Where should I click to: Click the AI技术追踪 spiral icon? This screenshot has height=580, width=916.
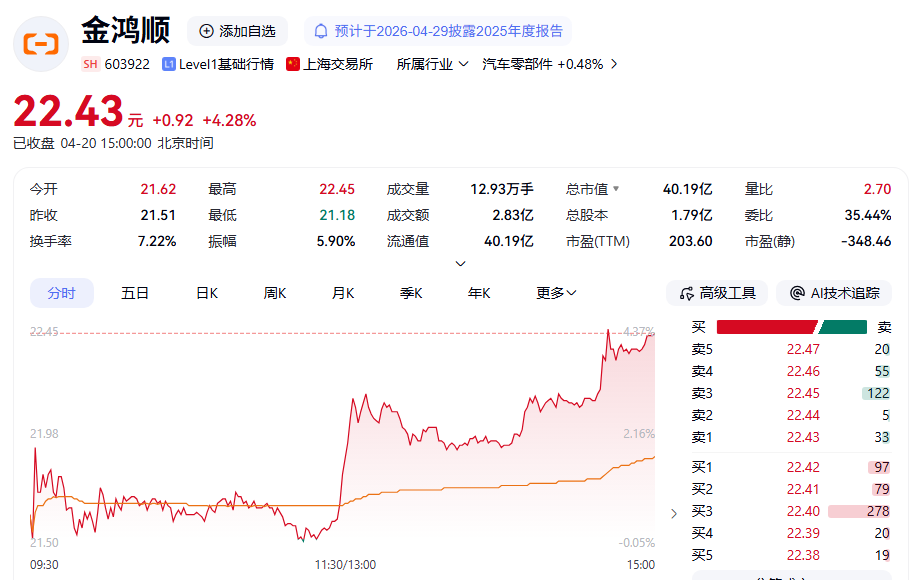(x=797, y=293)
